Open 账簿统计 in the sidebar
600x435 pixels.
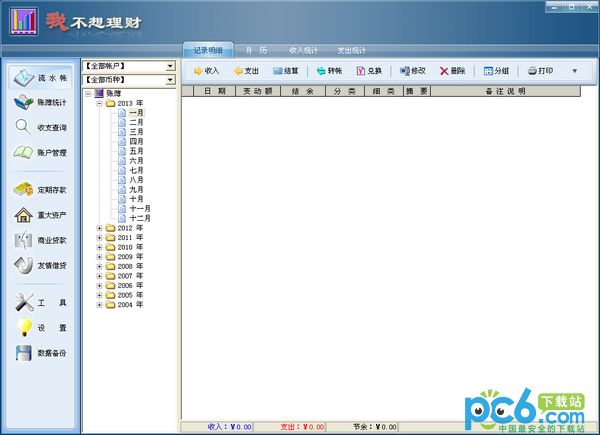tap(40, 102)
